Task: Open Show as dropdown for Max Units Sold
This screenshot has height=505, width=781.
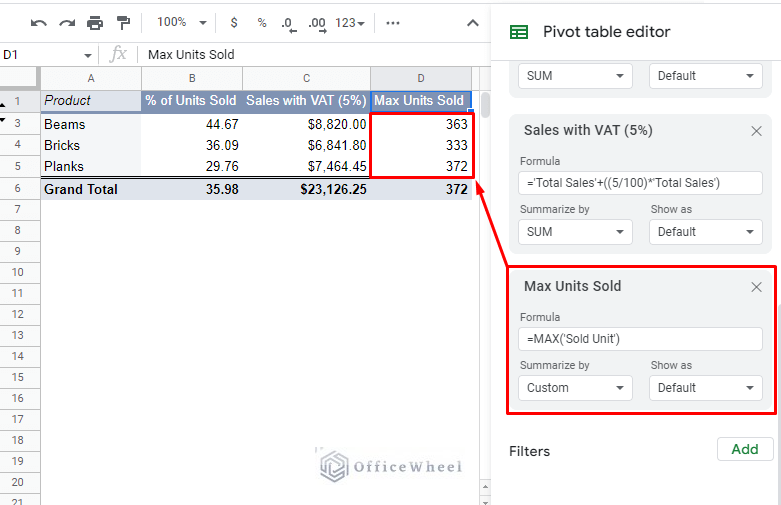Action: tap(705, 388)
